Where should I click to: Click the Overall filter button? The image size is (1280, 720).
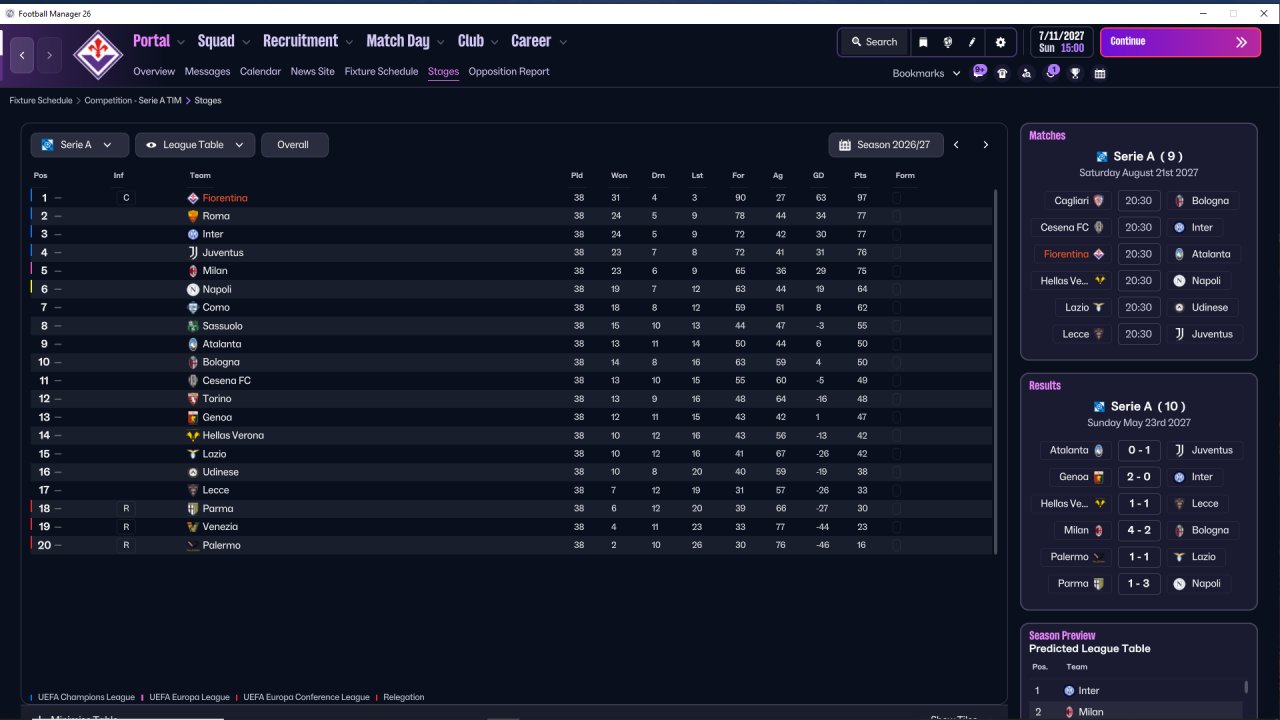[x=294, y=145]
